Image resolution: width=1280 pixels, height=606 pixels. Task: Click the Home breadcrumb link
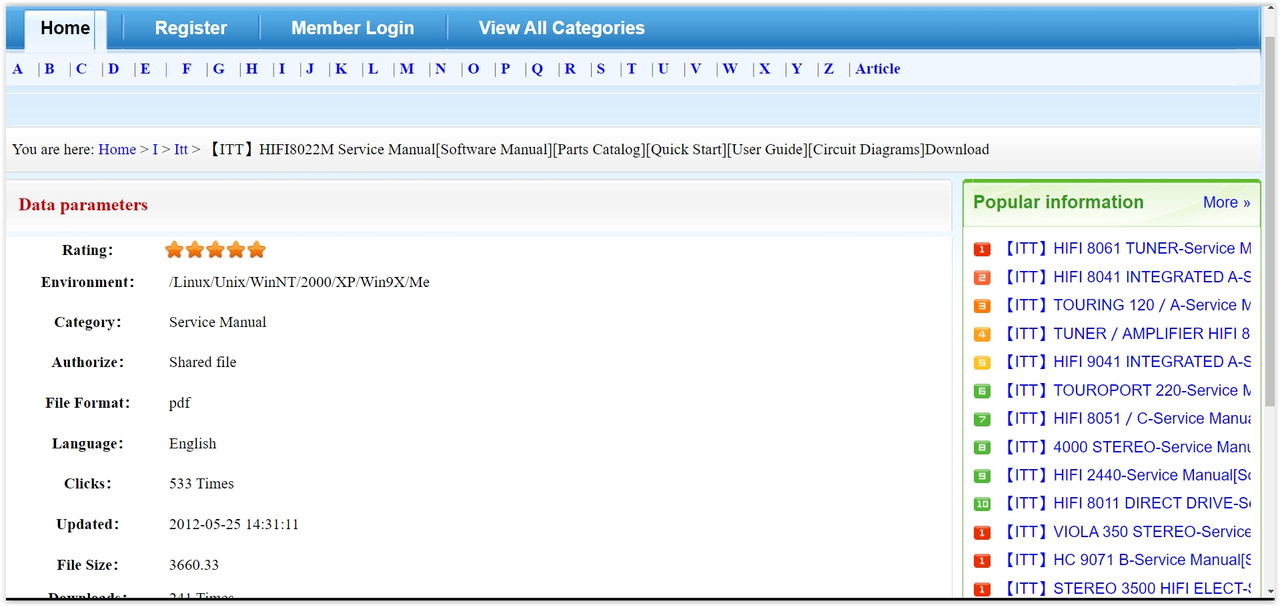(117, 149)
